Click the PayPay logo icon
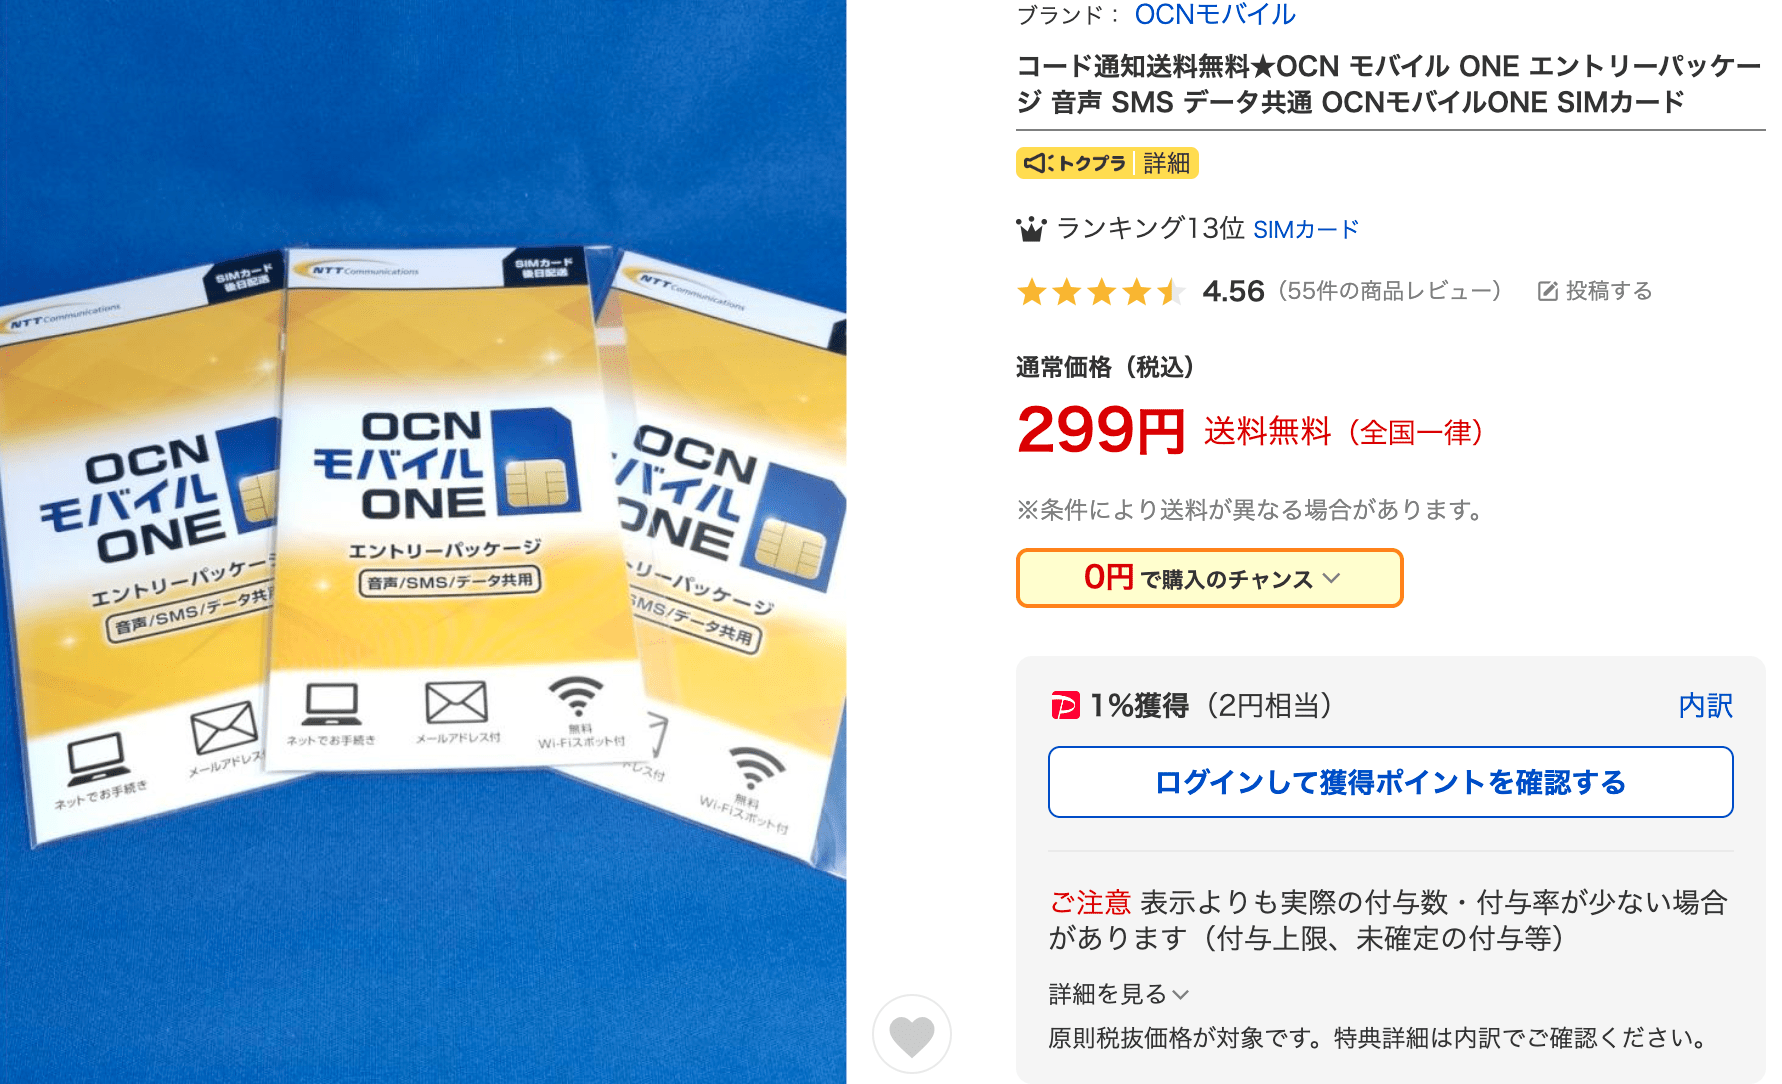 [1064, 706]
